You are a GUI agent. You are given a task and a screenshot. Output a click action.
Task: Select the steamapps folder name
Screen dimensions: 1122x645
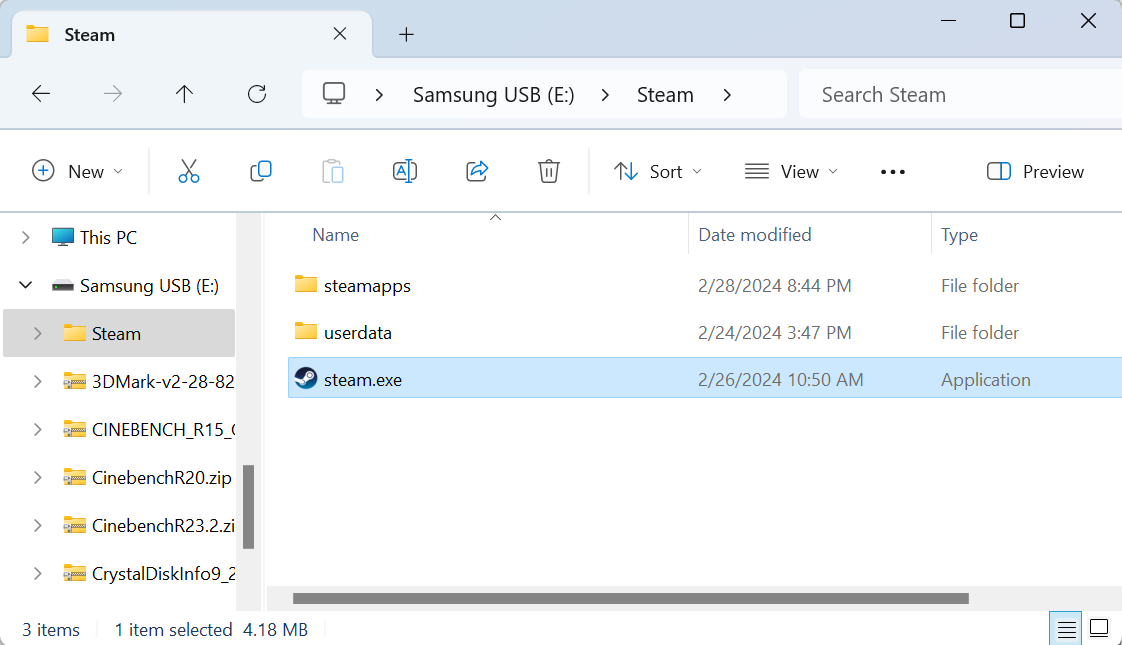[367, 286]
